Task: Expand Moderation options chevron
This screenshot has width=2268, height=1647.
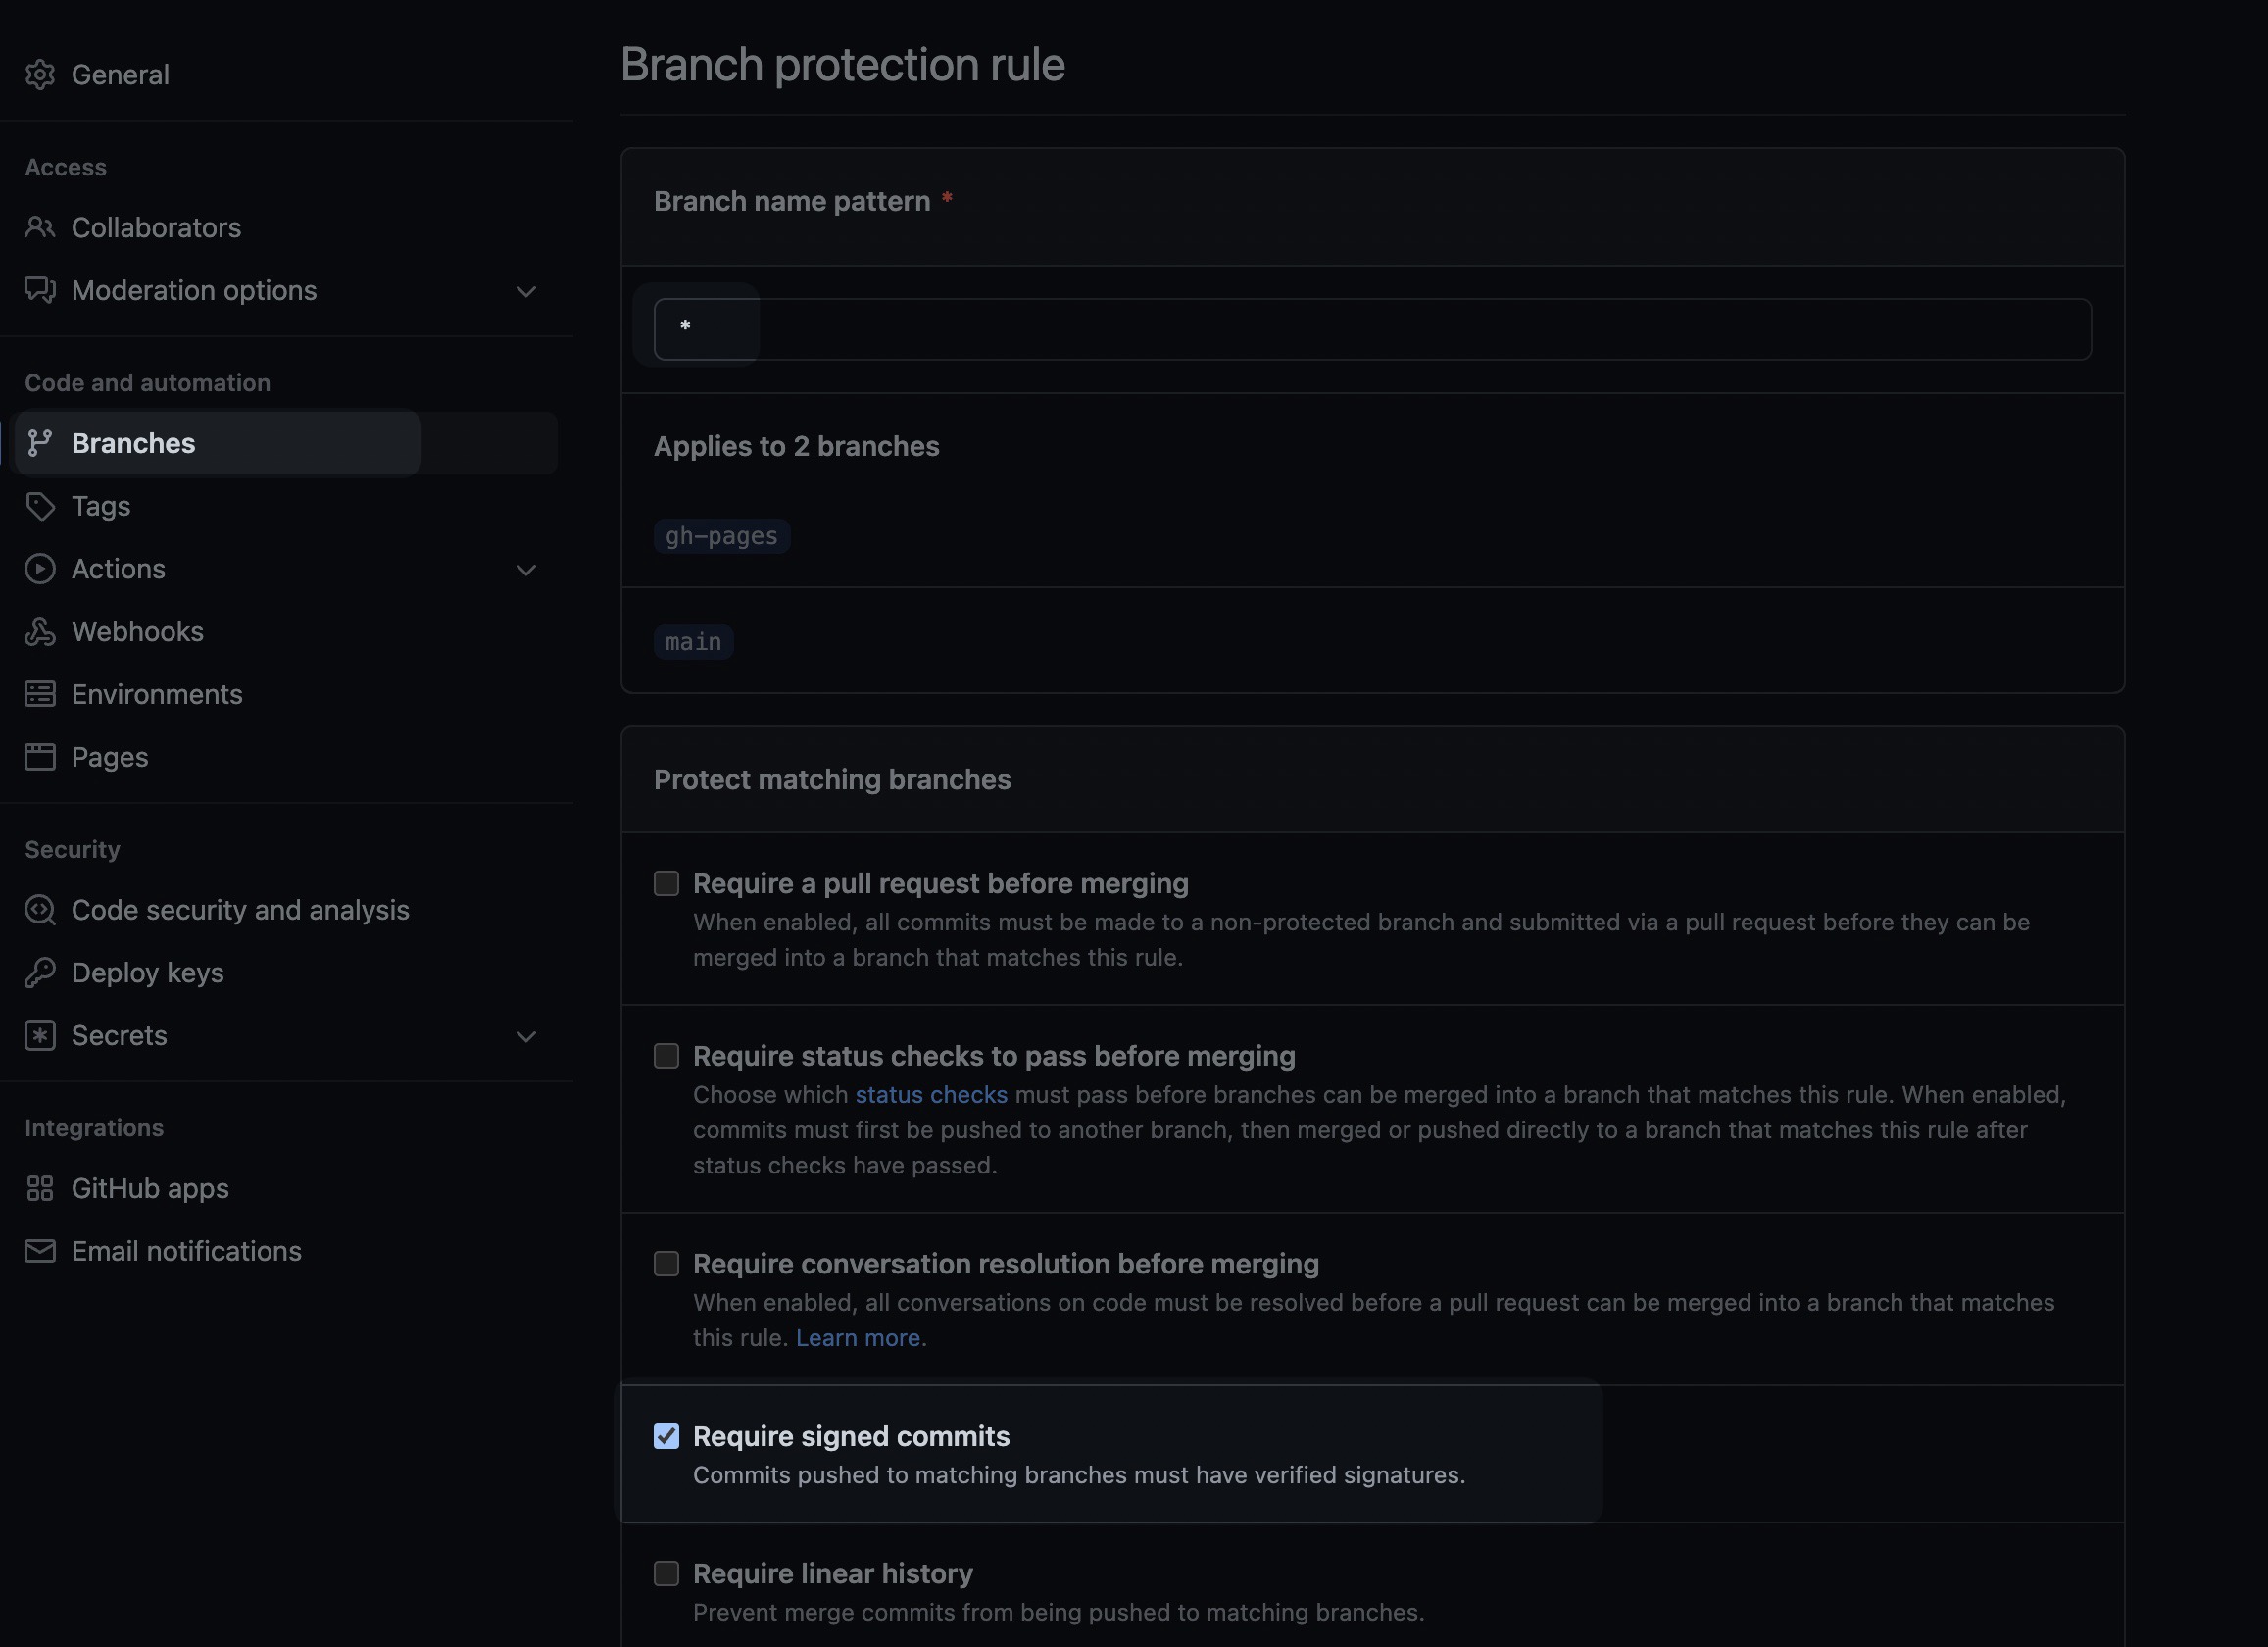Action: pos(526,291)
